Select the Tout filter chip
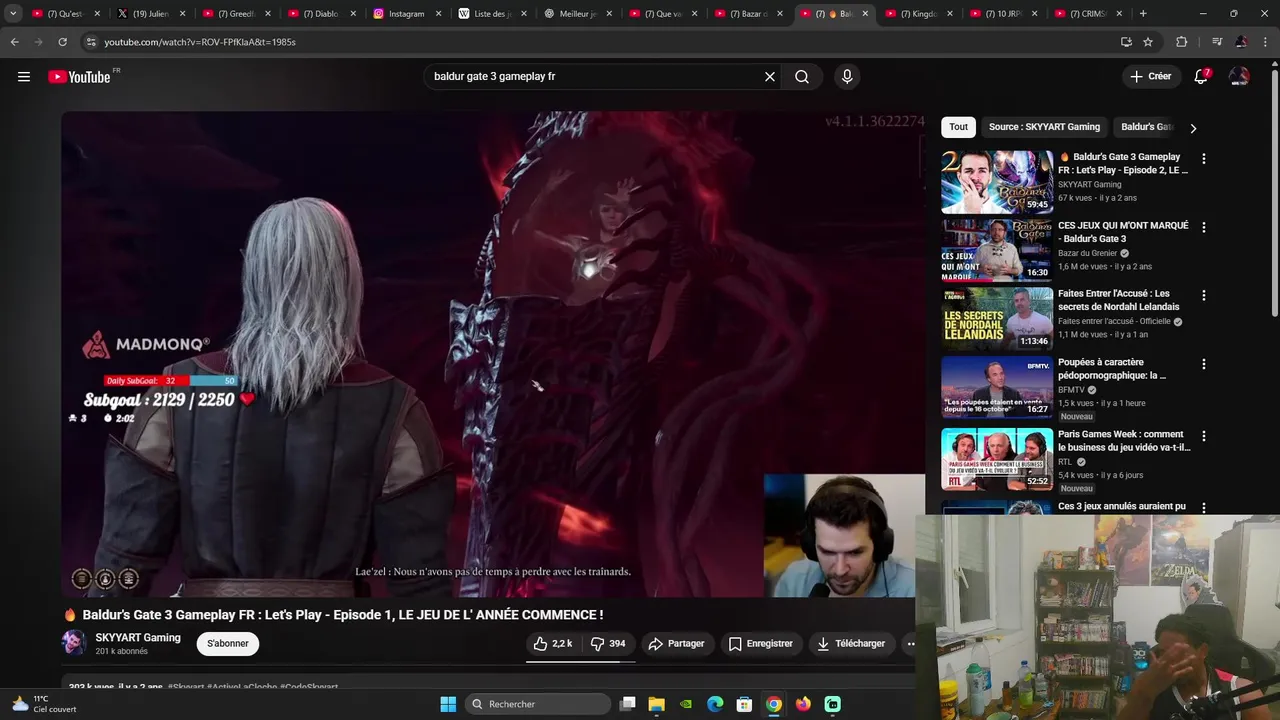The image size is (1280, 720). click(958, 127)
